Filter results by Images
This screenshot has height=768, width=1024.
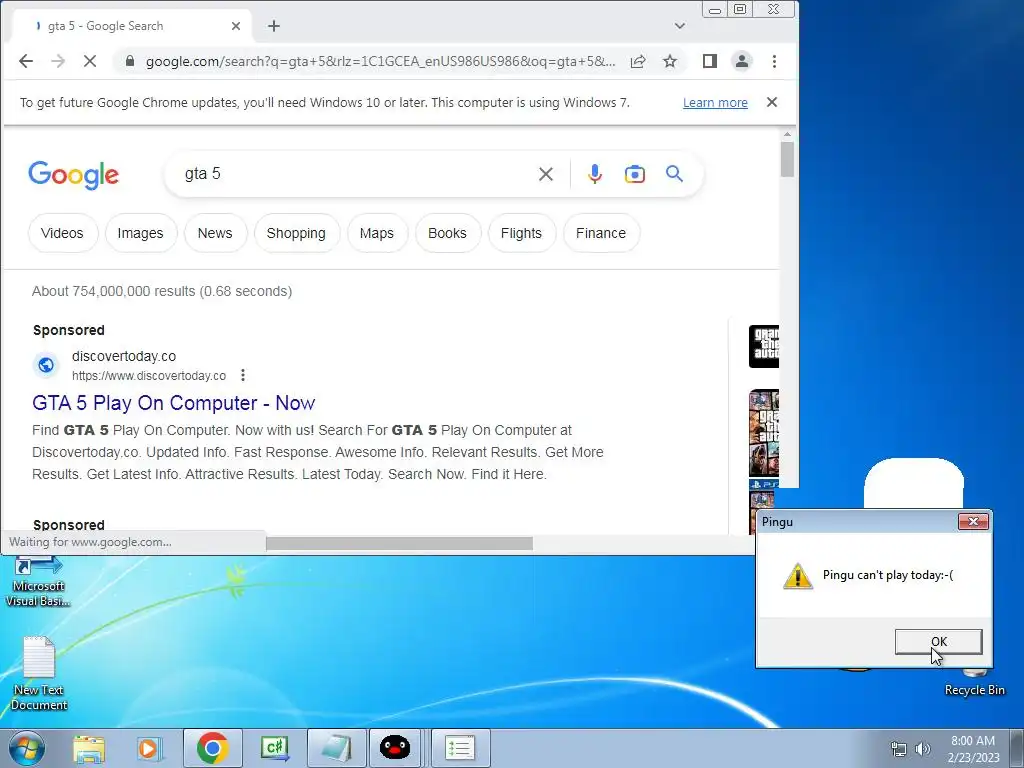tap(140, 233)
